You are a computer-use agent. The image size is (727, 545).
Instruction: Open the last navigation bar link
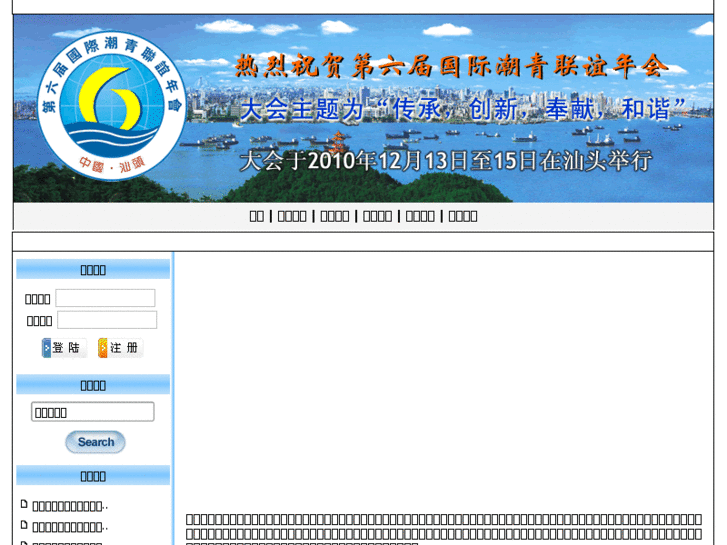coord(462,216)
